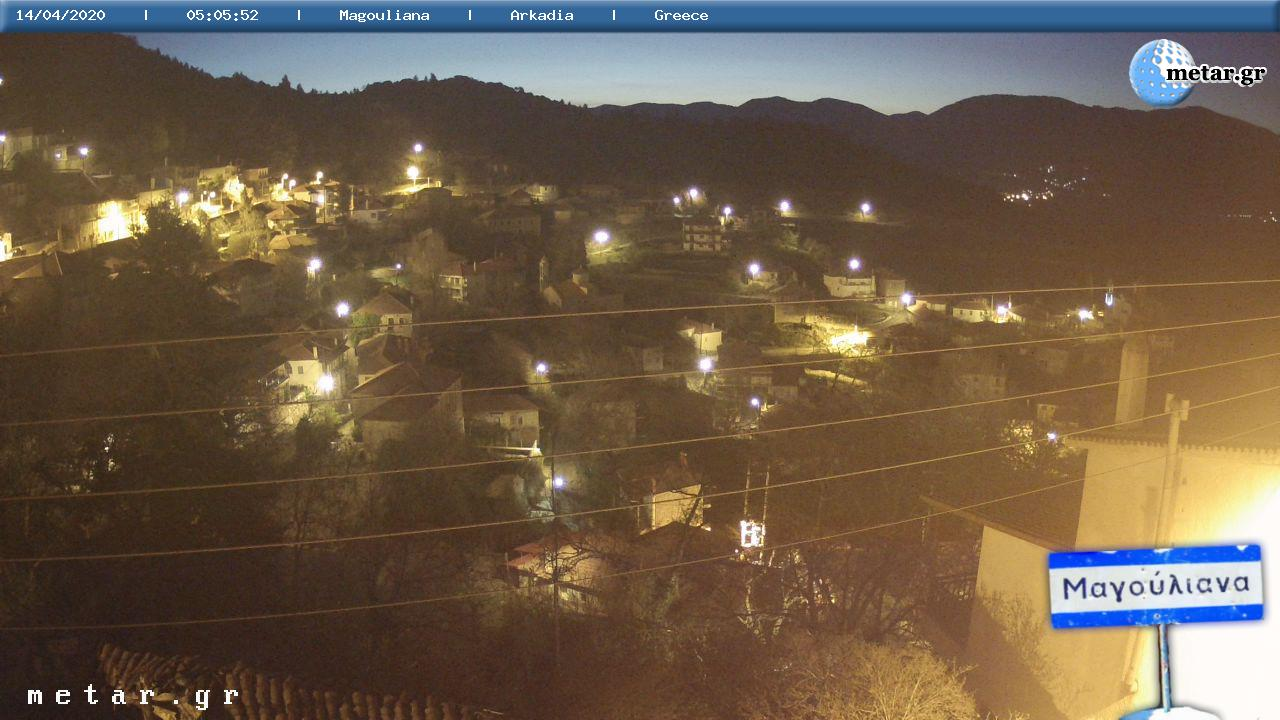
Task: Click the date text 14/04/2020
Action: click(x=60, y=15)
